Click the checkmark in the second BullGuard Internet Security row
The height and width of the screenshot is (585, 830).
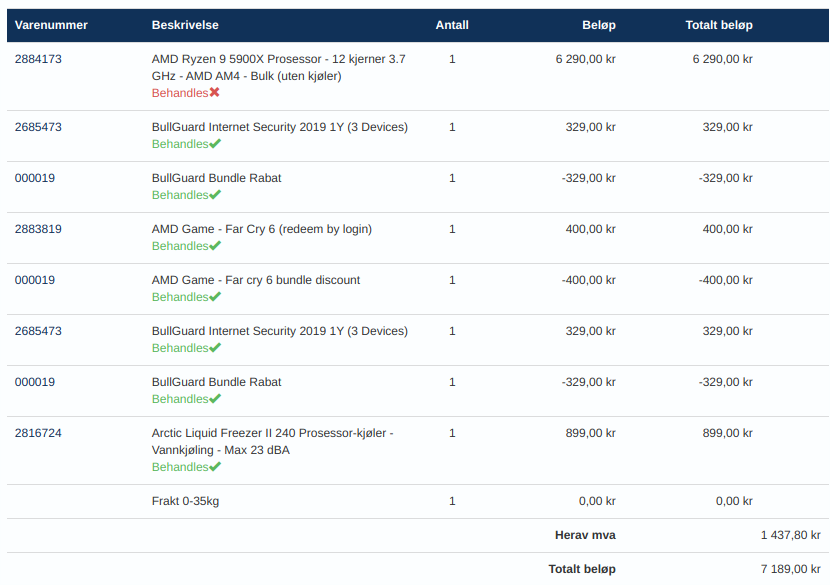click(x=215, y=347)
